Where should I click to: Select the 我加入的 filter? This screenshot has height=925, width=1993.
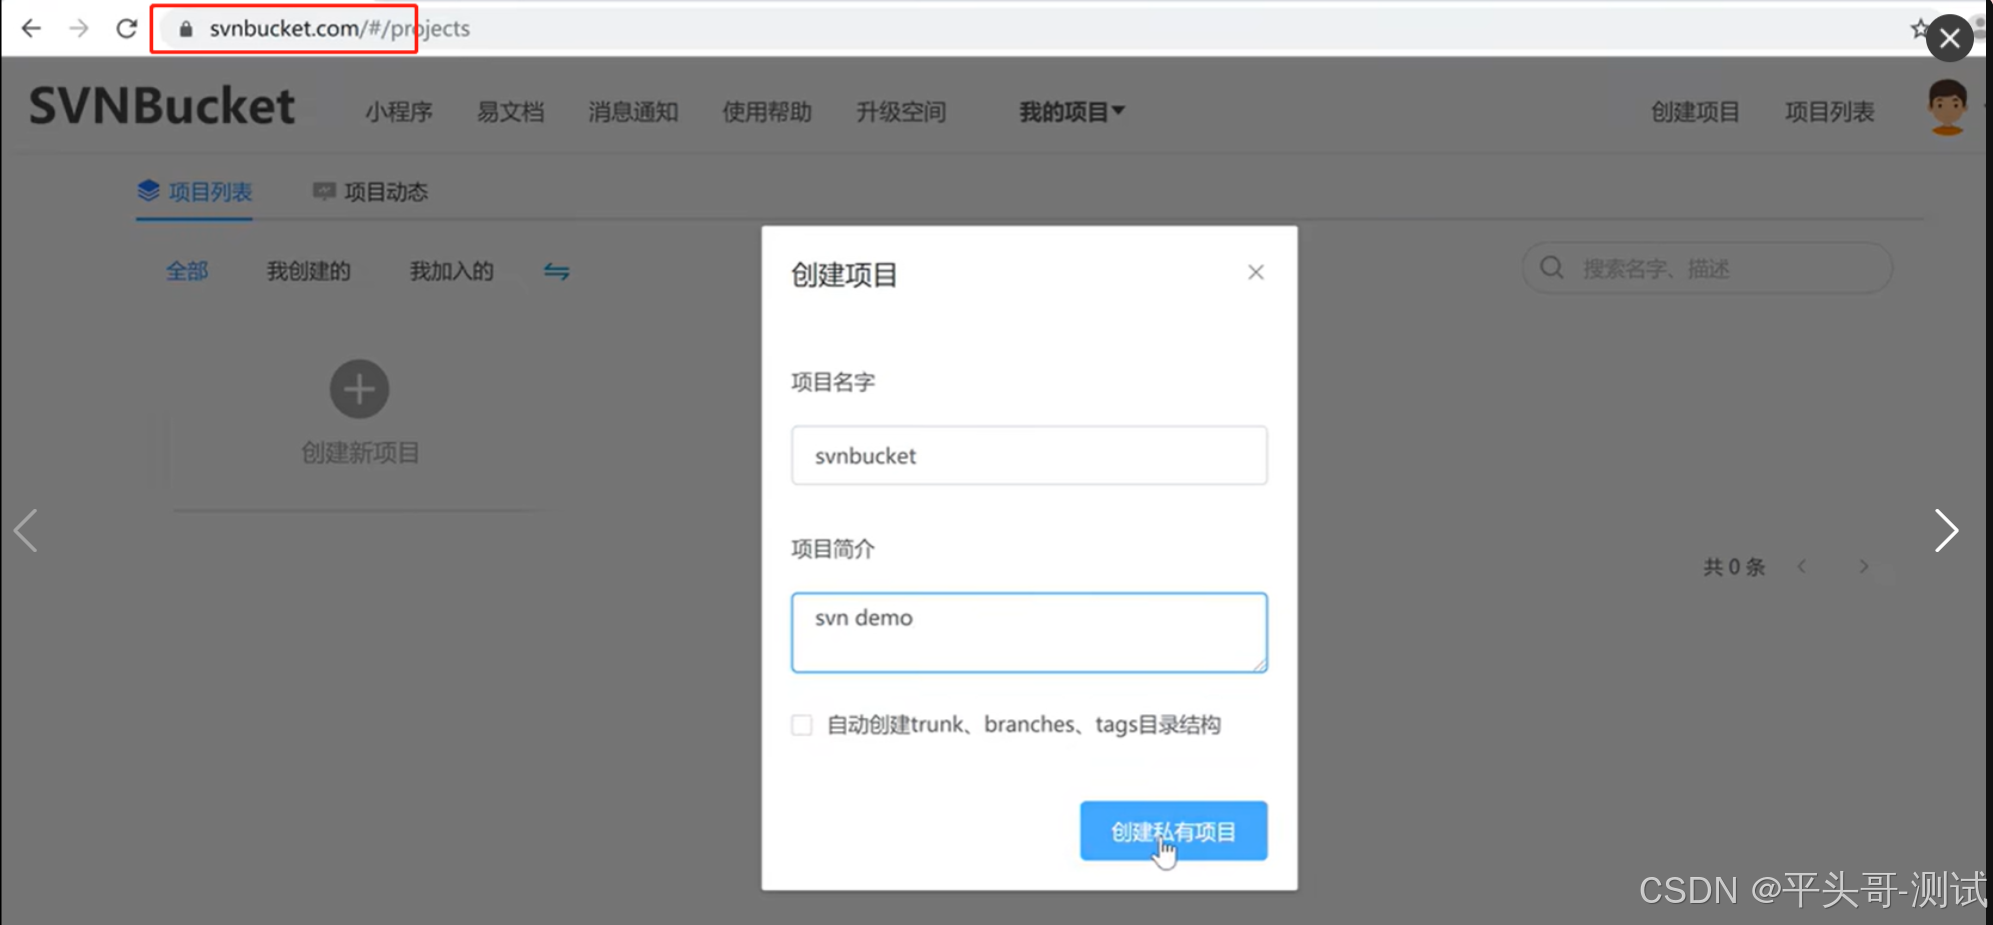451,271
